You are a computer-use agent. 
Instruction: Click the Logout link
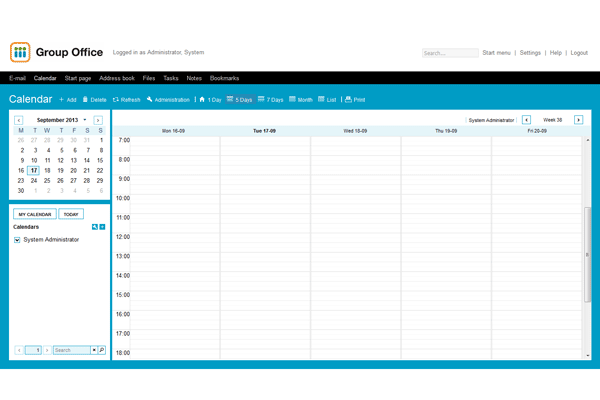[x=579, y=53]
